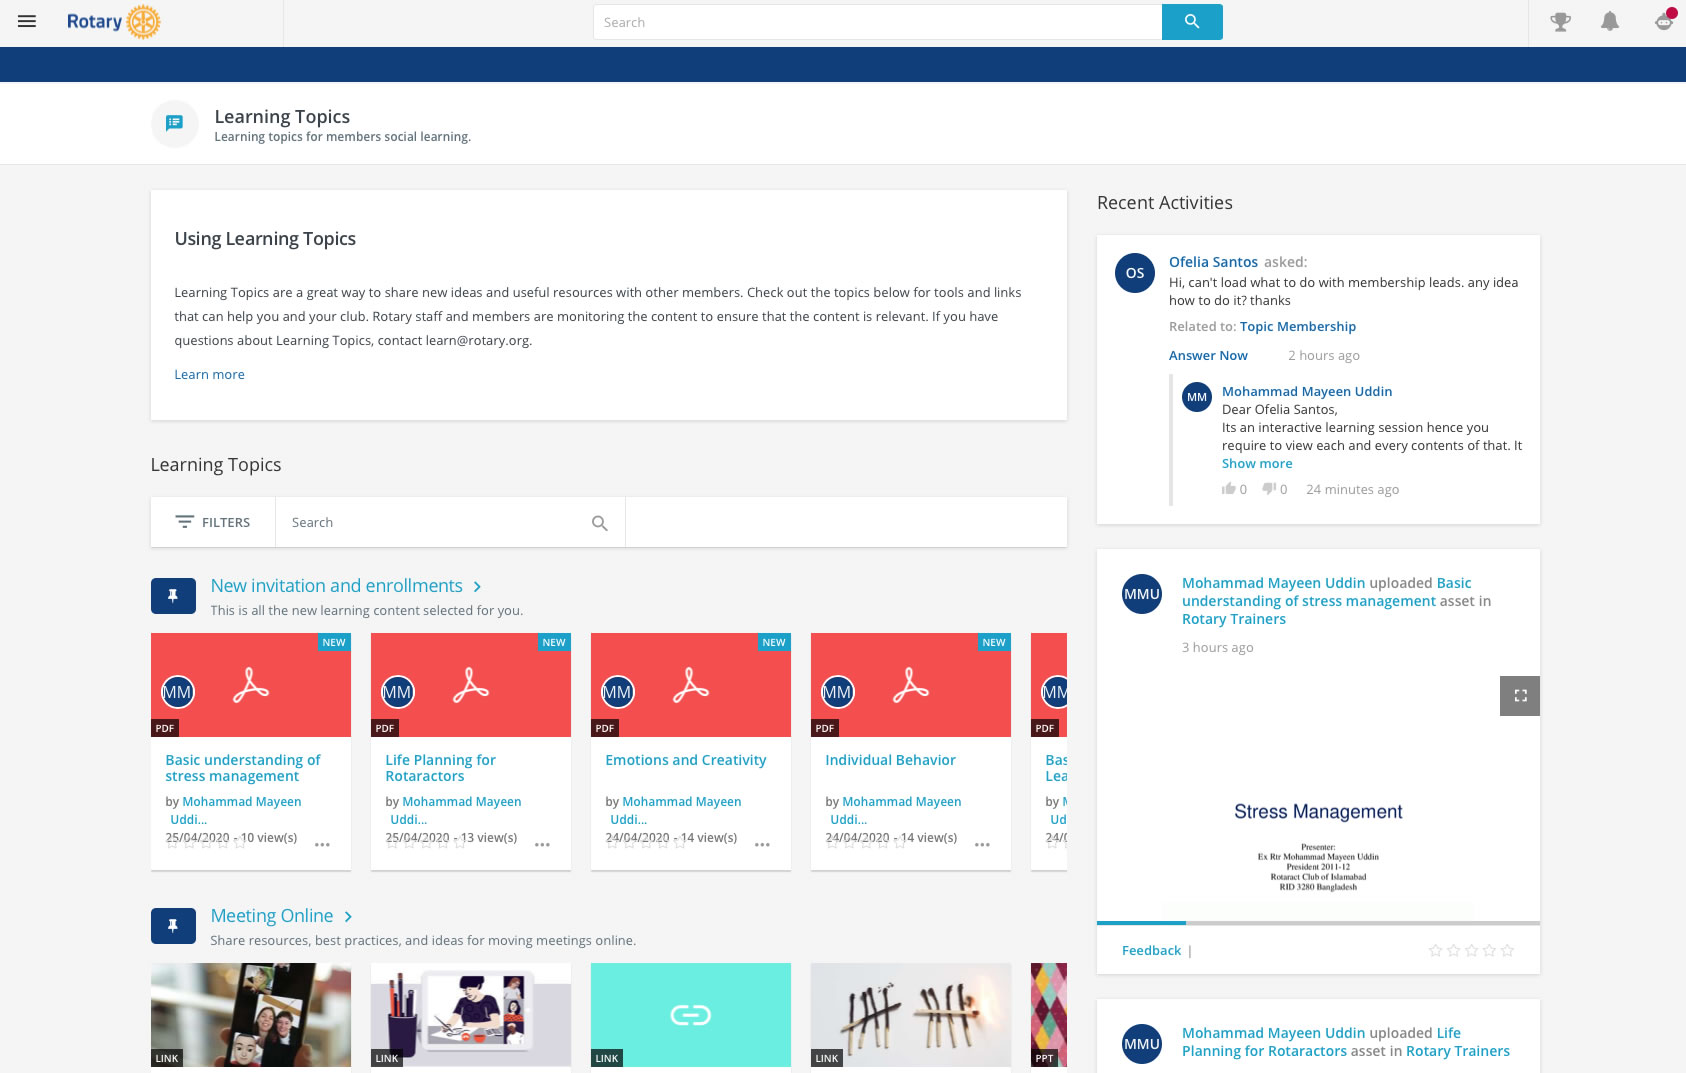
Task: Expand Show more on Mohammad's answer
Action: pyautogui.click(x=1257, y=463)
